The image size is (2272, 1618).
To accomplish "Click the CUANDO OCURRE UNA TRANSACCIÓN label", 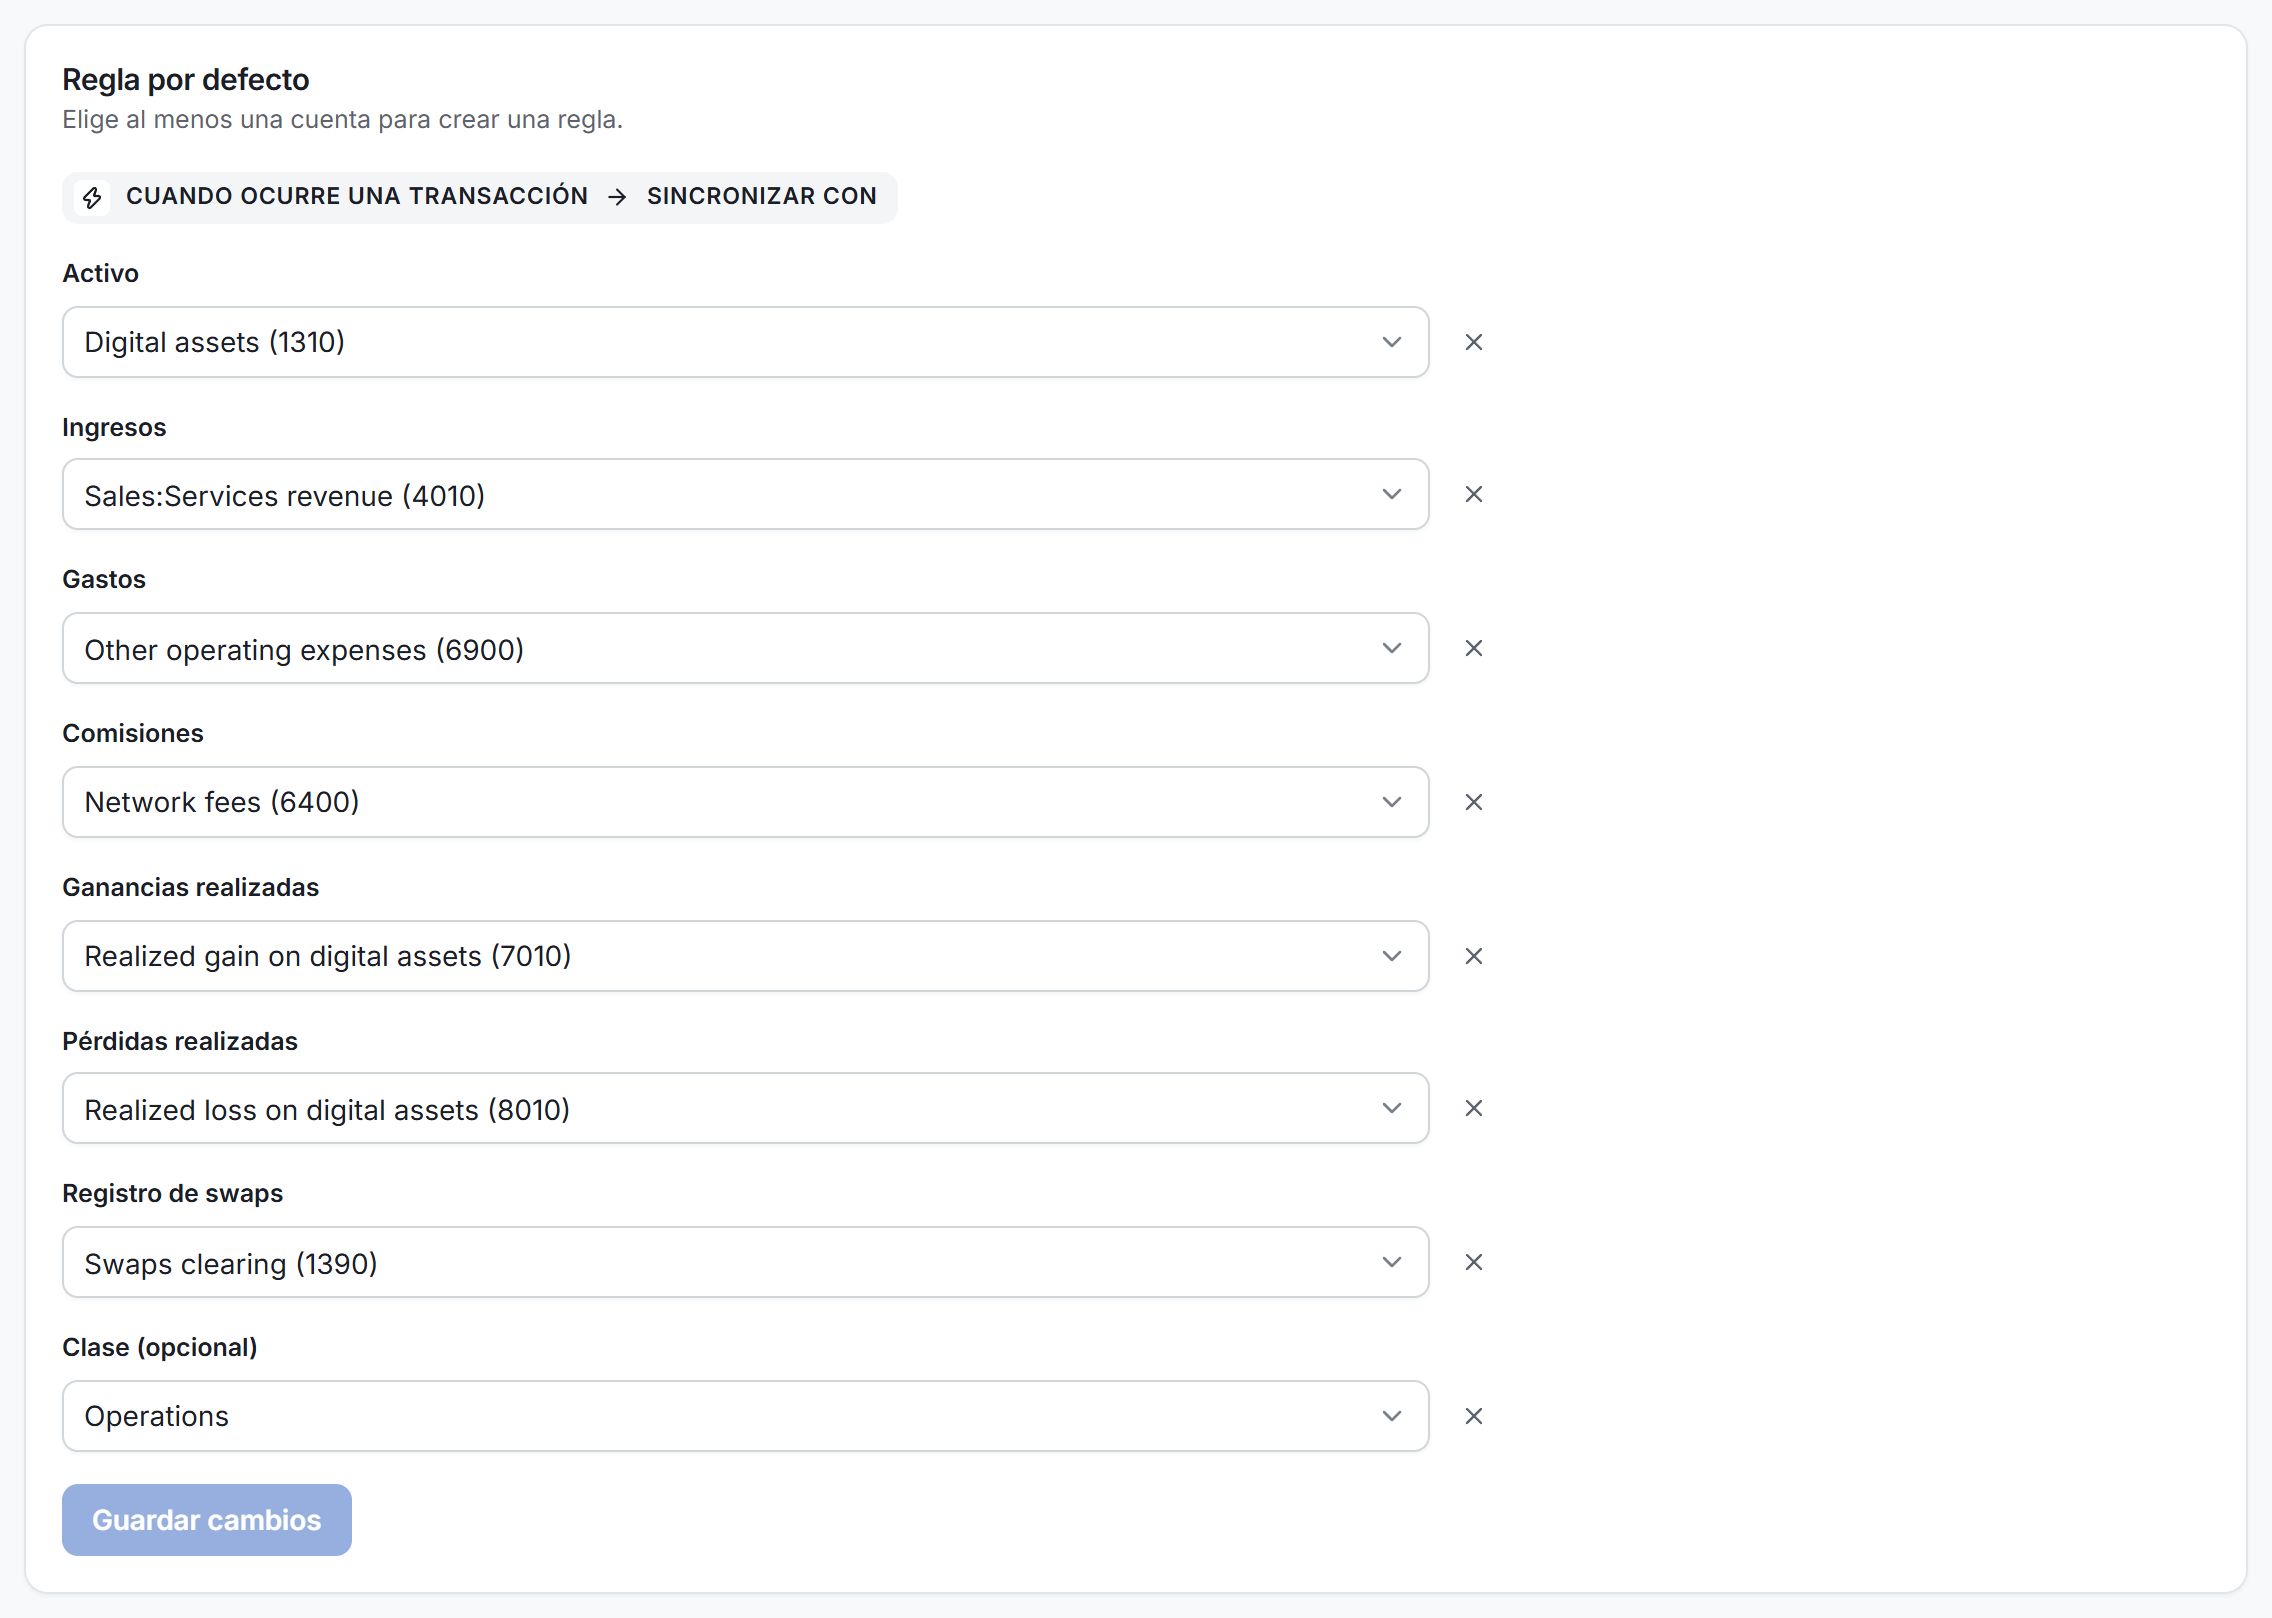I will 357,196.
